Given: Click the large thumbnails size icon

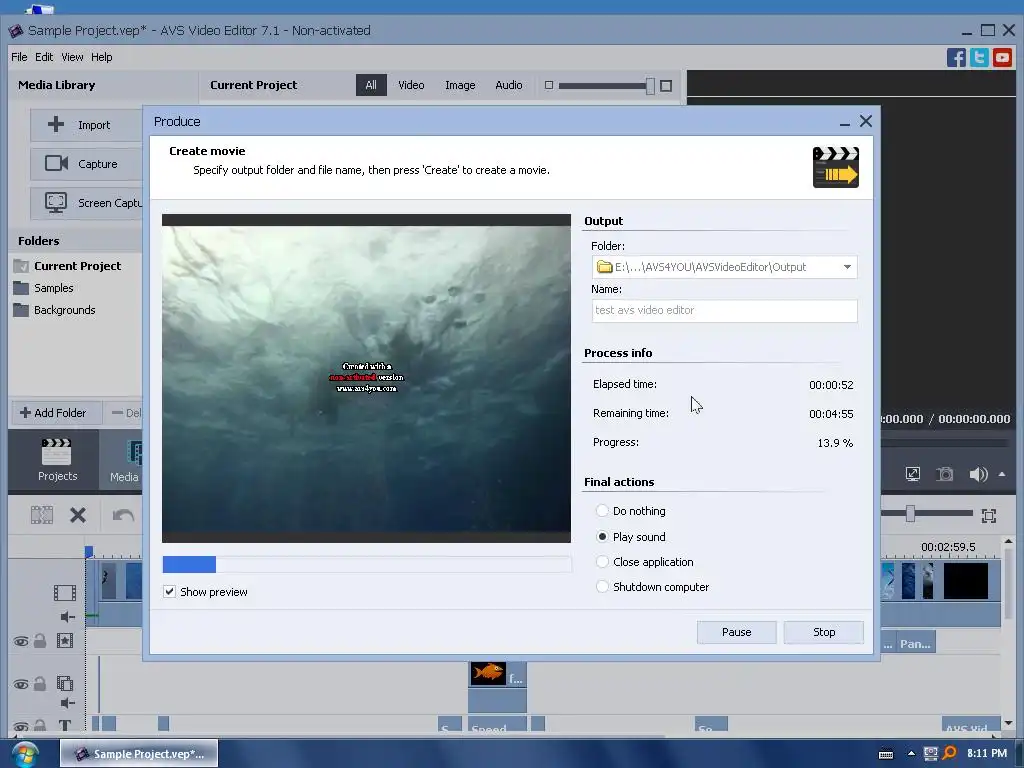Looking at the screenshot, I should tap(666, 86).
